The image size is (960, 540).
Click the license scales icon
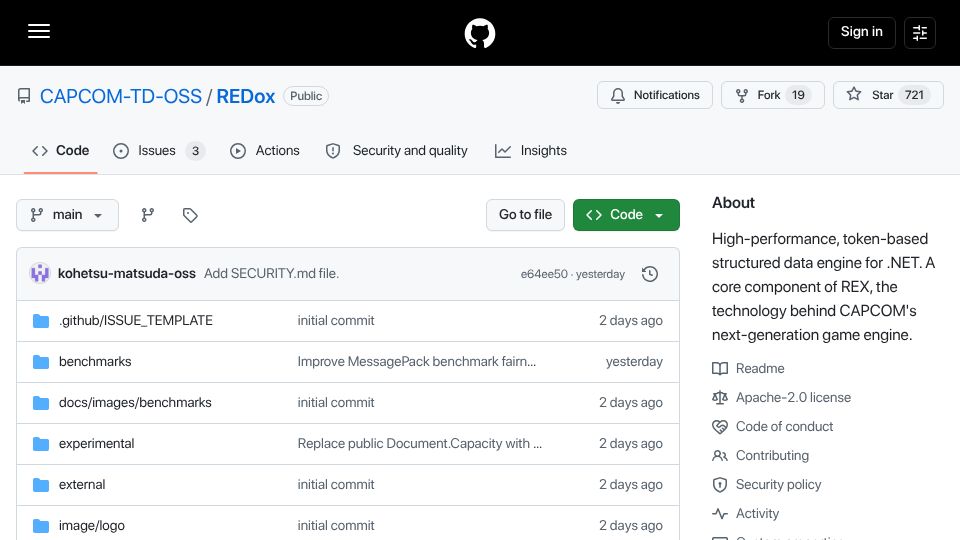click(x=720, y=397)
